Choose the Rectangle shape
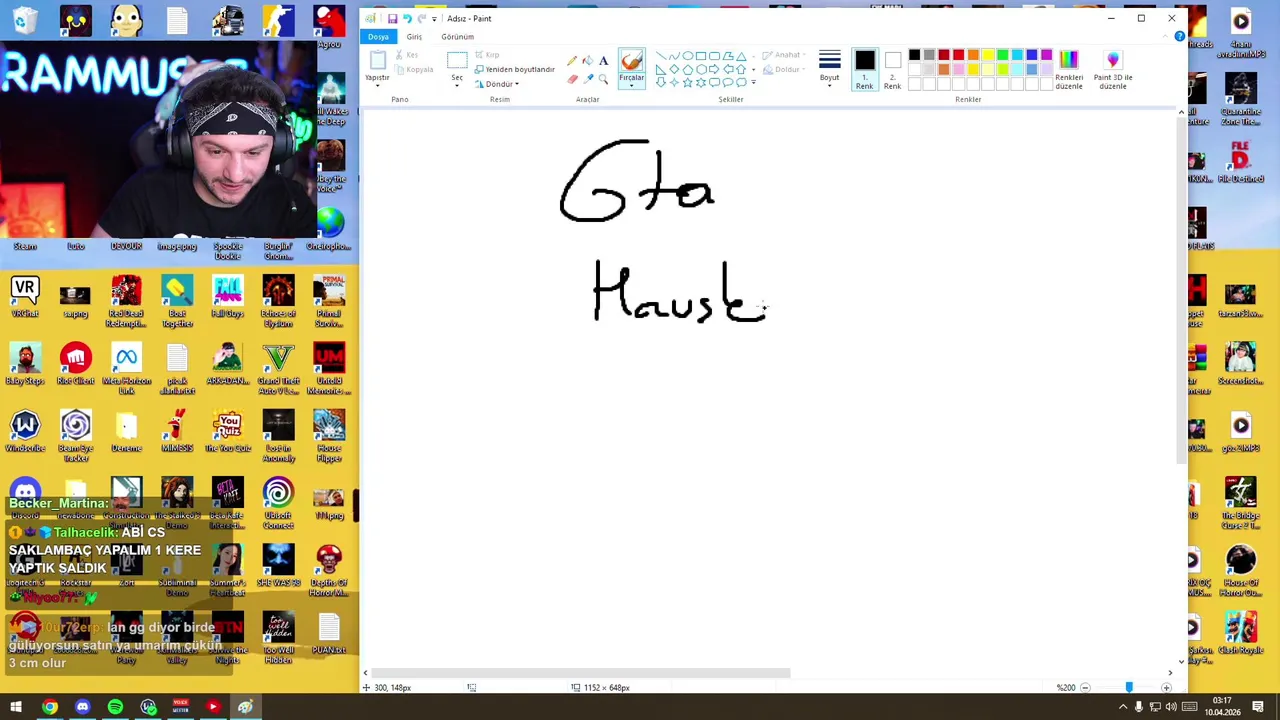 [700, 56]
